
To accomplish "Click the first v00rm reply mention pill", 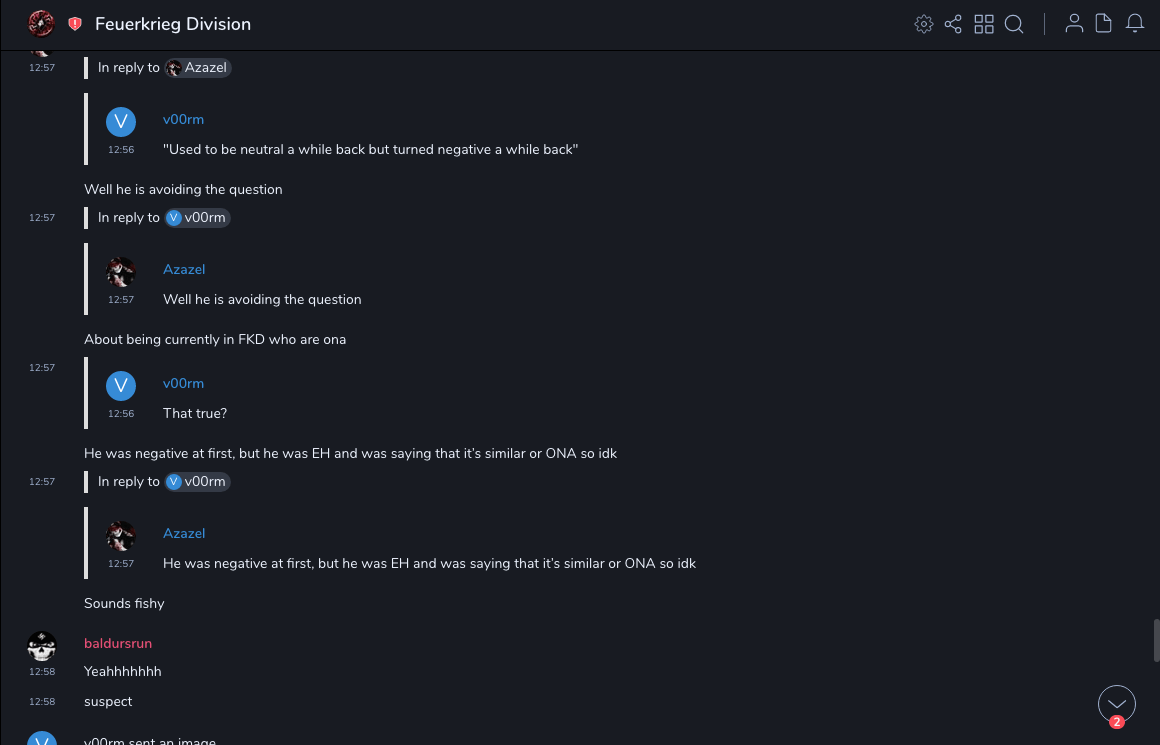I will tap(198, 218).
